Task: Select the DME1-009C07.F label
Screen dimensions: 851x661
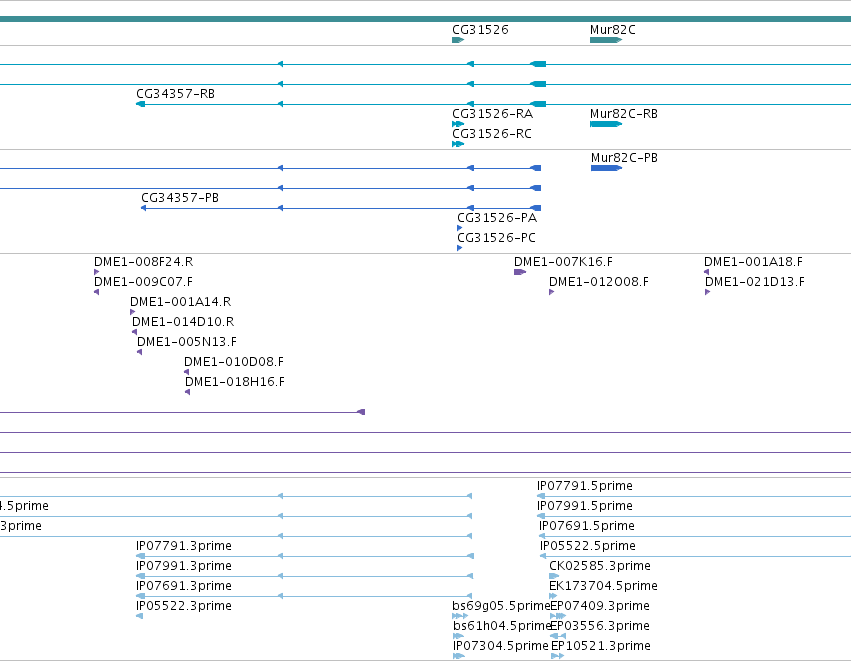Action: click(x=143, y=282)
